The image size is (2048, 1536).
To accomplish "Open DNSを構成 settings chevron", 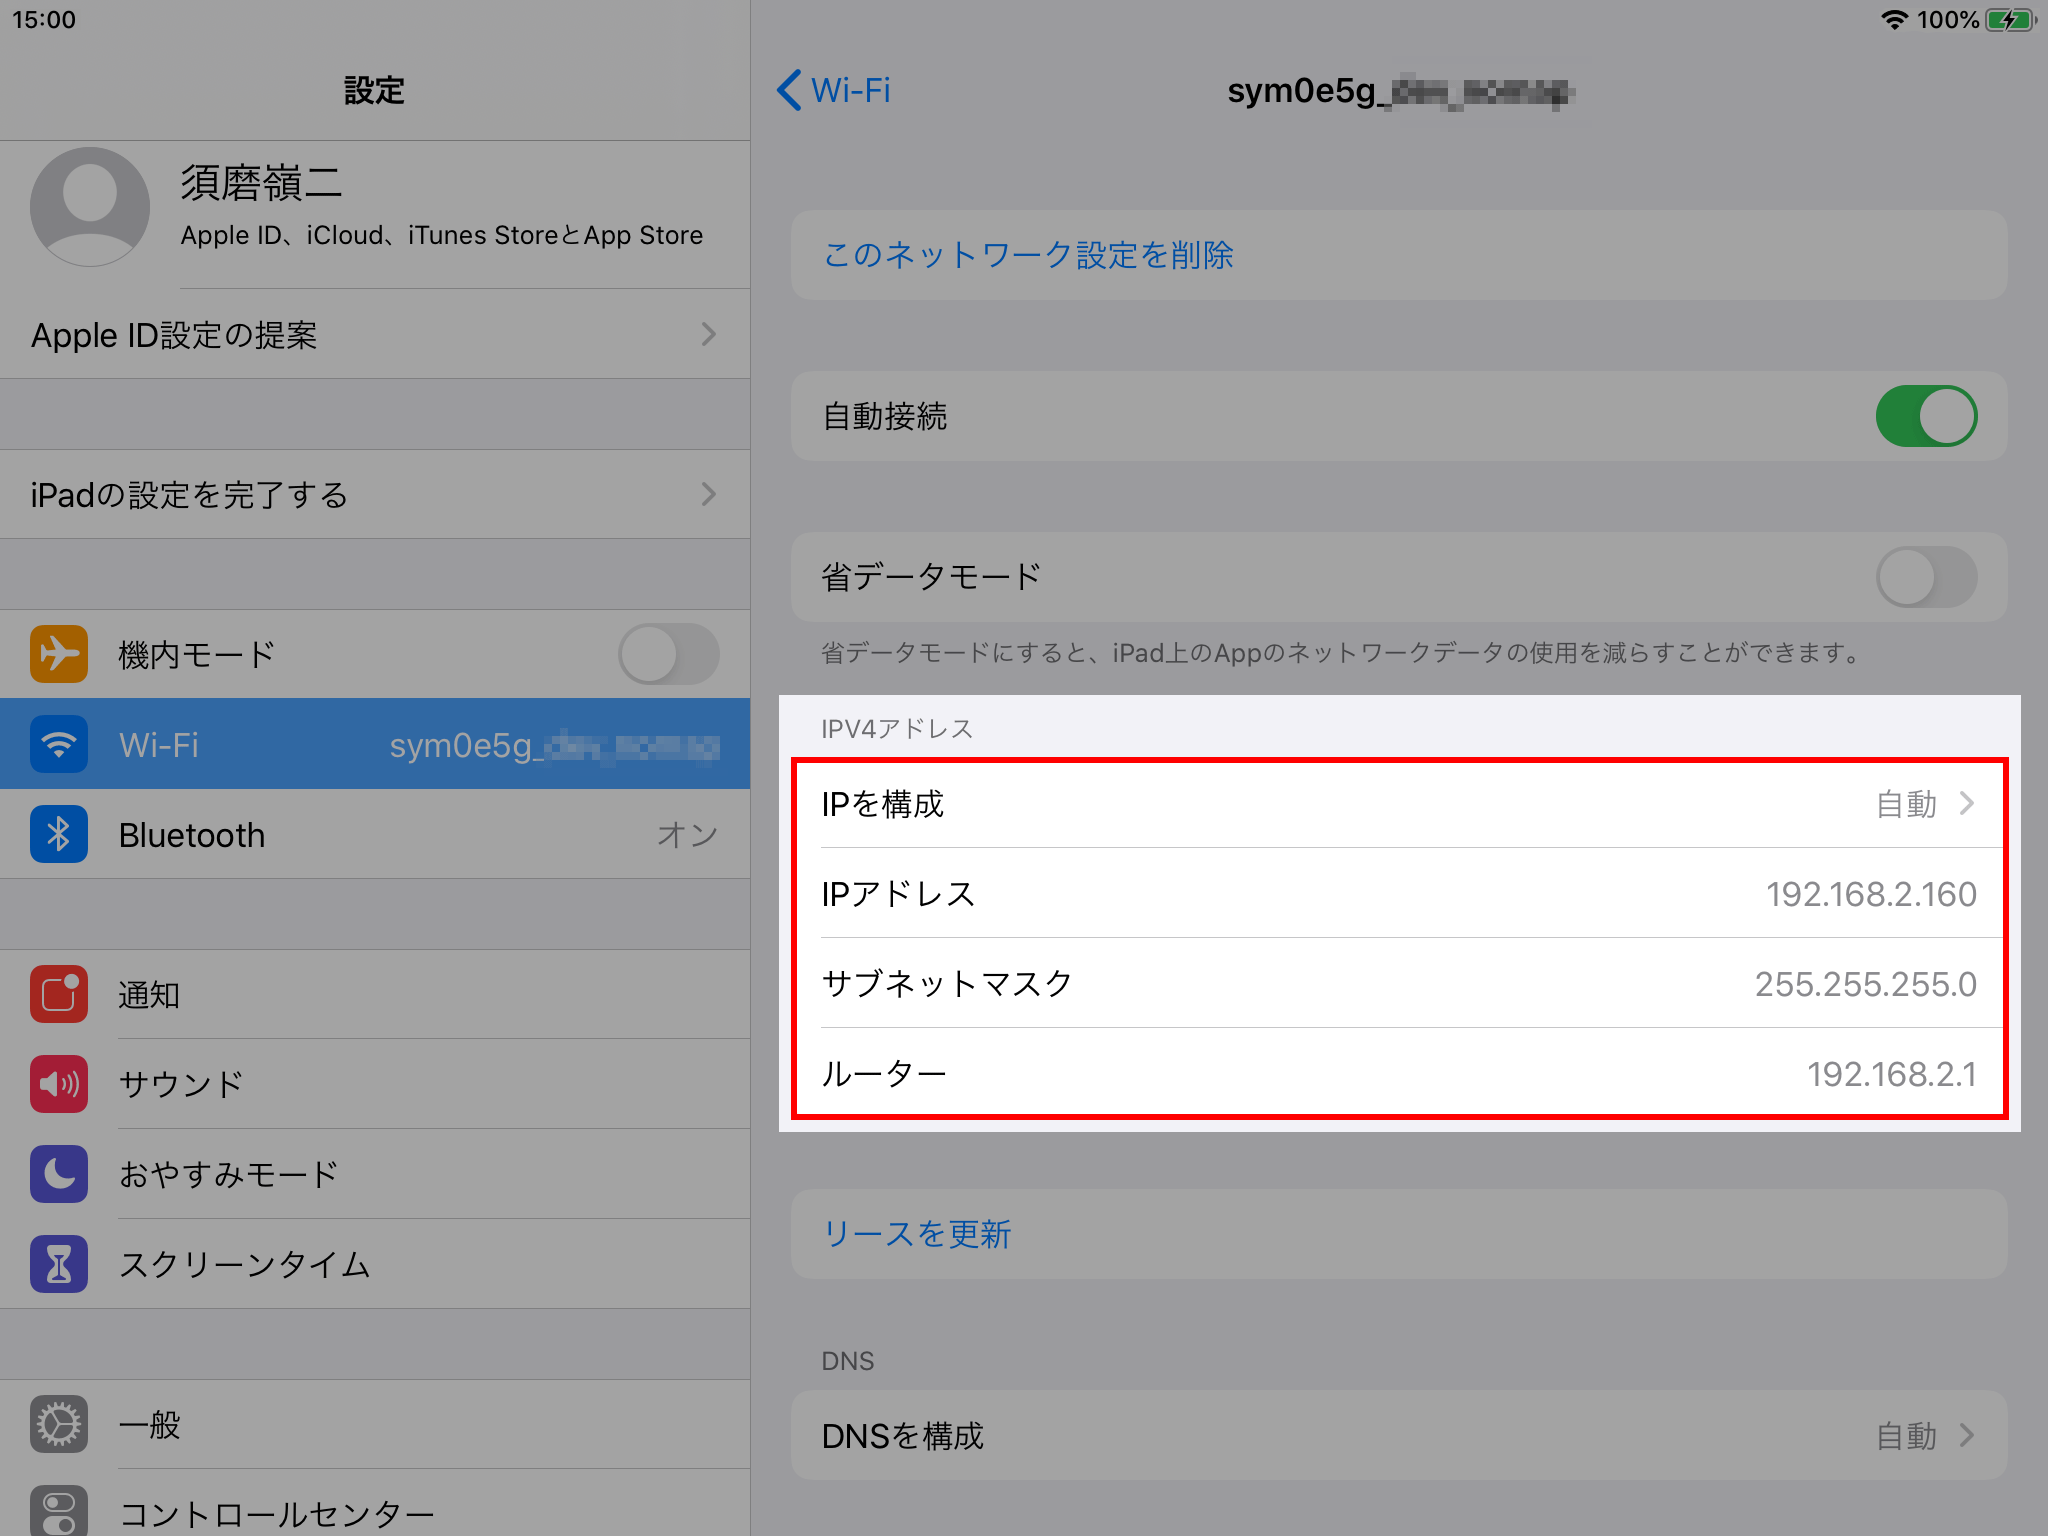I will point(1966,1435).
